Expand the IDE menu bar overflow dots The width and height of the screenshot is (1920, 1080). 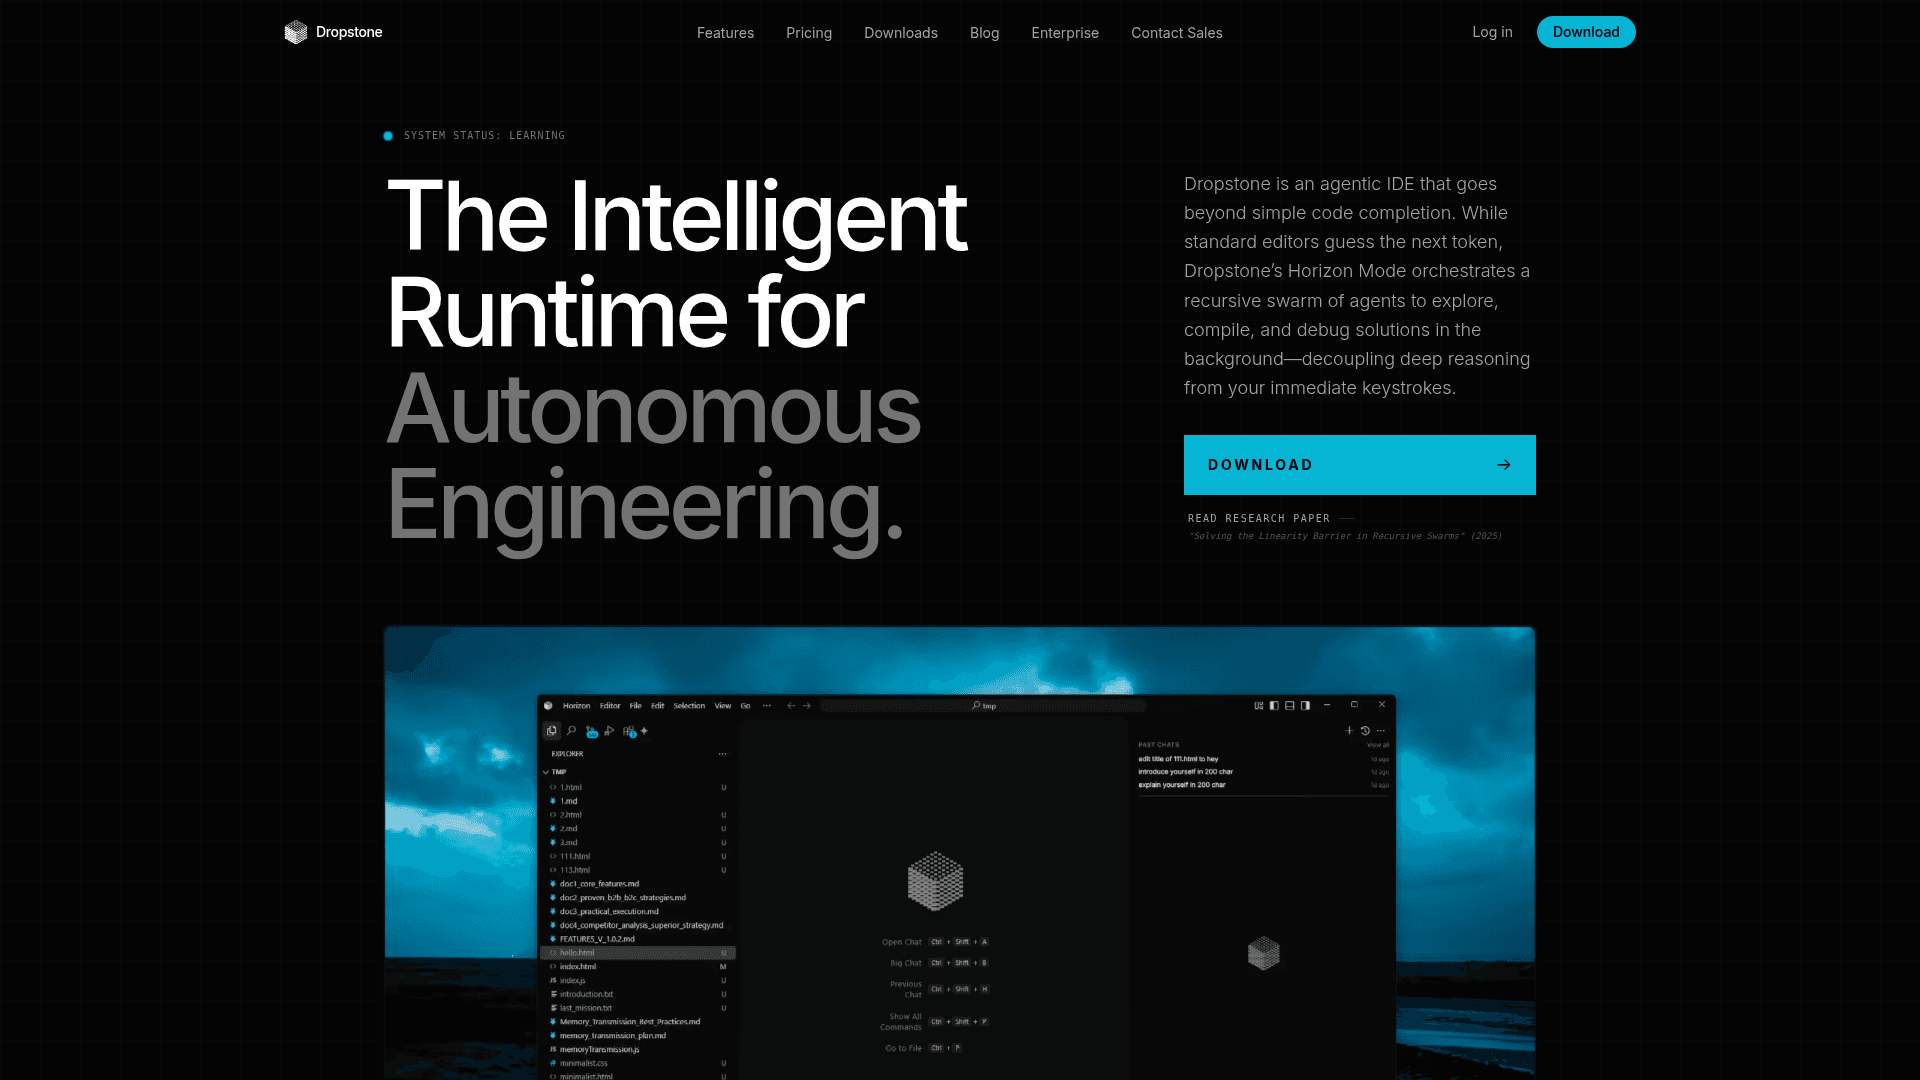click(767, 706)
